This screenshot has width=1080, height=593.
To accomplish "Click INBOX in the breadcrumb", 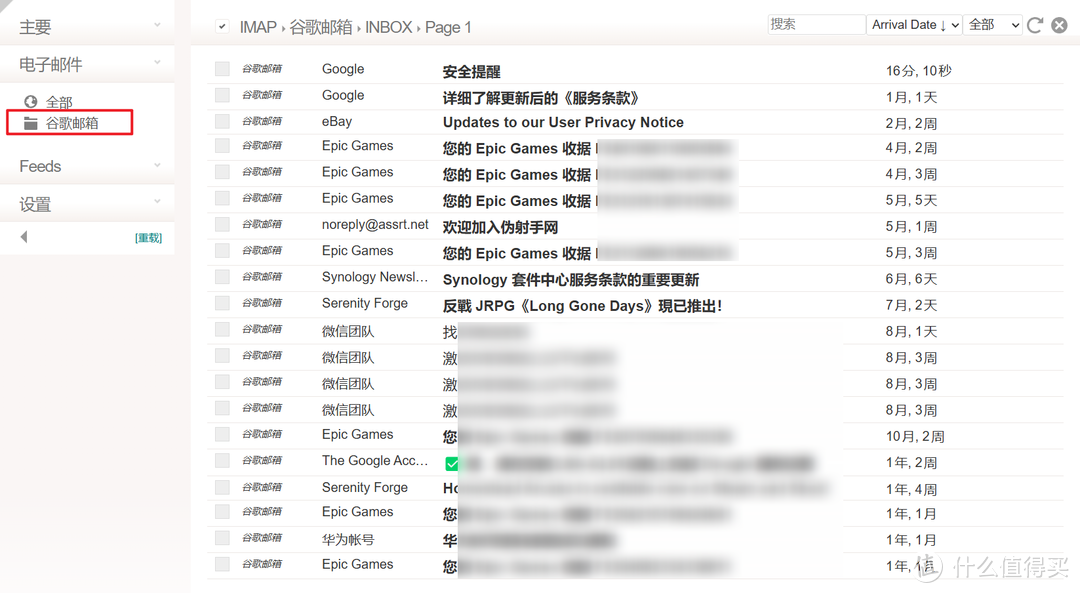I will point(388,28).
